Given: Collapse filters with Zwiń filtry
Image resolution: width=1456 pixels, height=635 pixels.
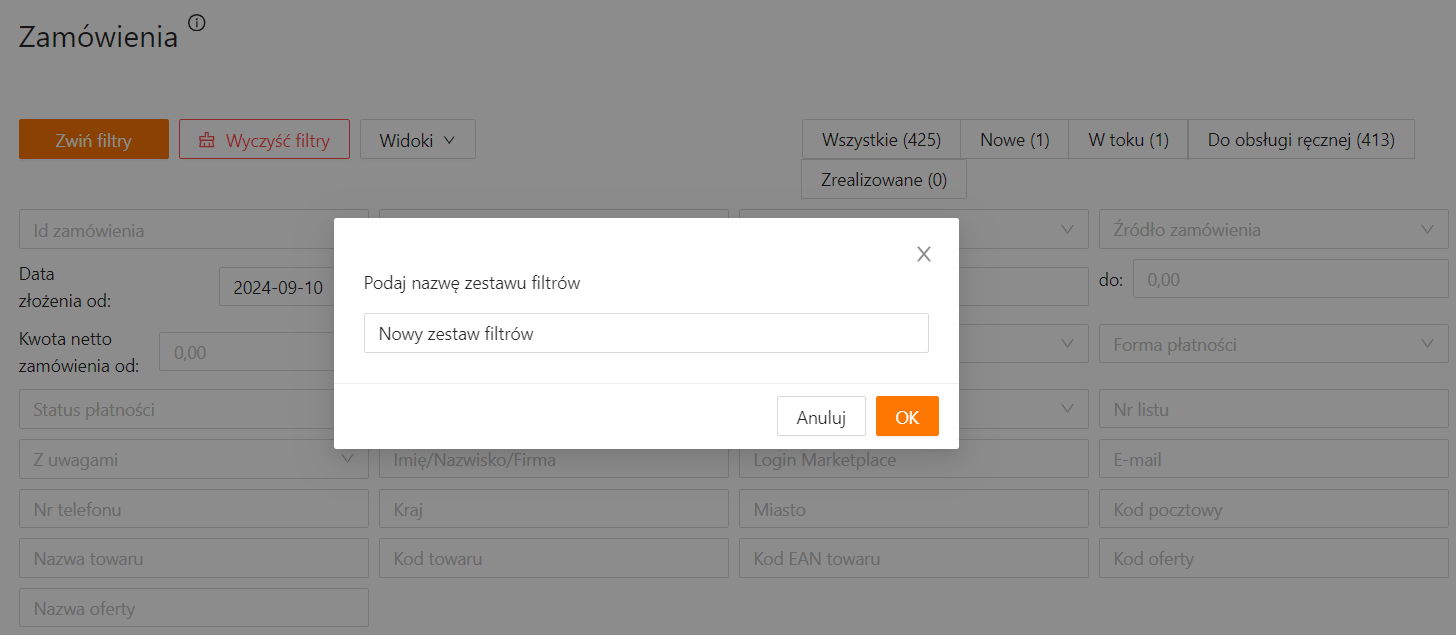Looking at the screenshot, I should [x=93, y=140].
